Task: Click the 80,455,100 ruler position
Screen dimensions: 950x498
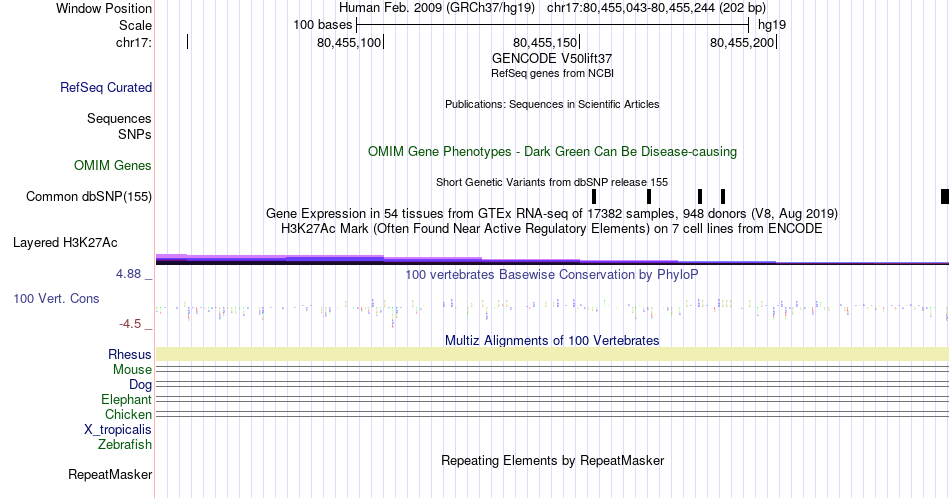Action: click(350, 42)
